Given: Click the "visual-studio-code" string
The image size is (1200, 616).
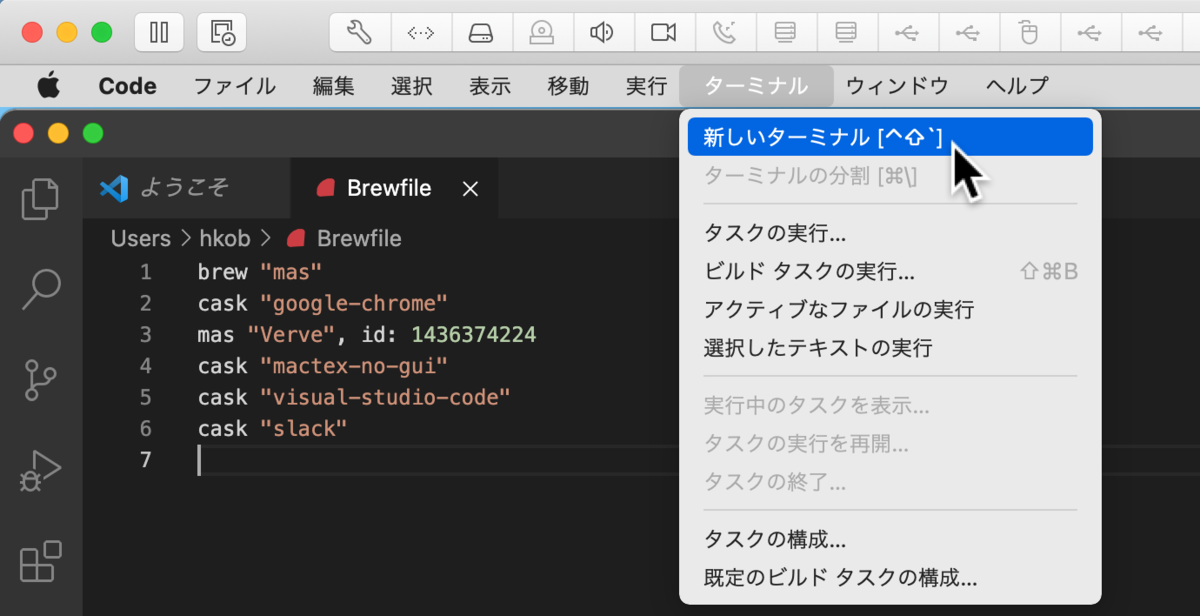Looking at the screenshot, I should pyautogui.click(x=385, y=397).
